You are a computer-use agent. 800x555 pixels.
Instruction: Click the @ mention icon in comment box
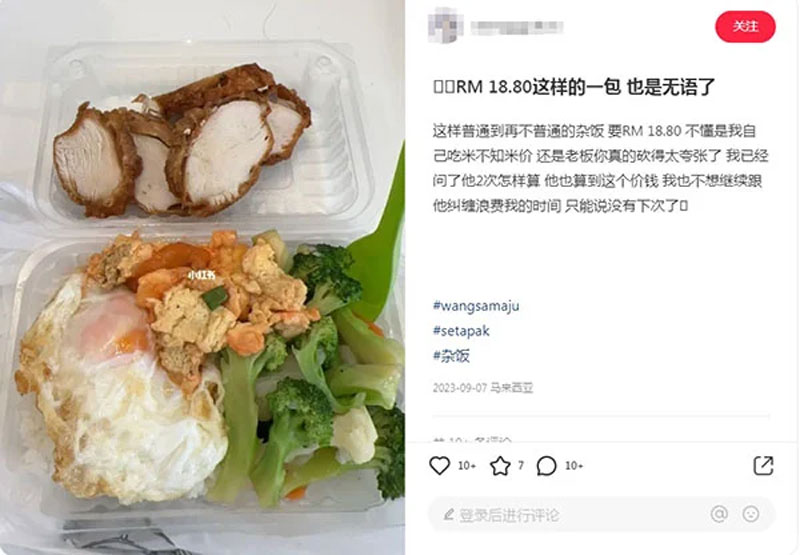tap(719, 514)
